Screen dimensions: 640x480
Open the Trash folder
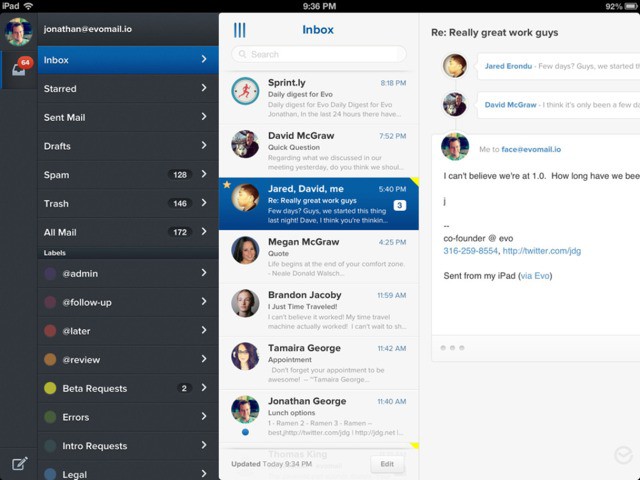(128, 203)
